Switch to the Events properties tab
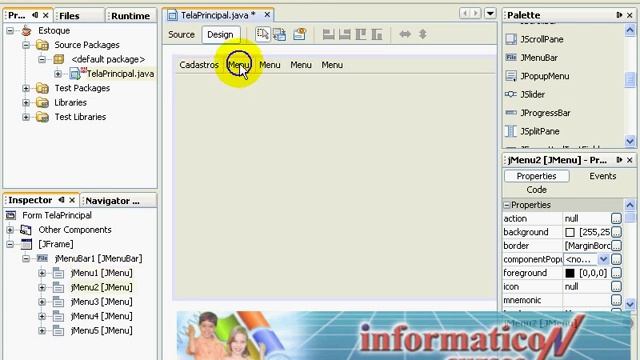The height and width of the screenshot is (360, 640). 602,176
